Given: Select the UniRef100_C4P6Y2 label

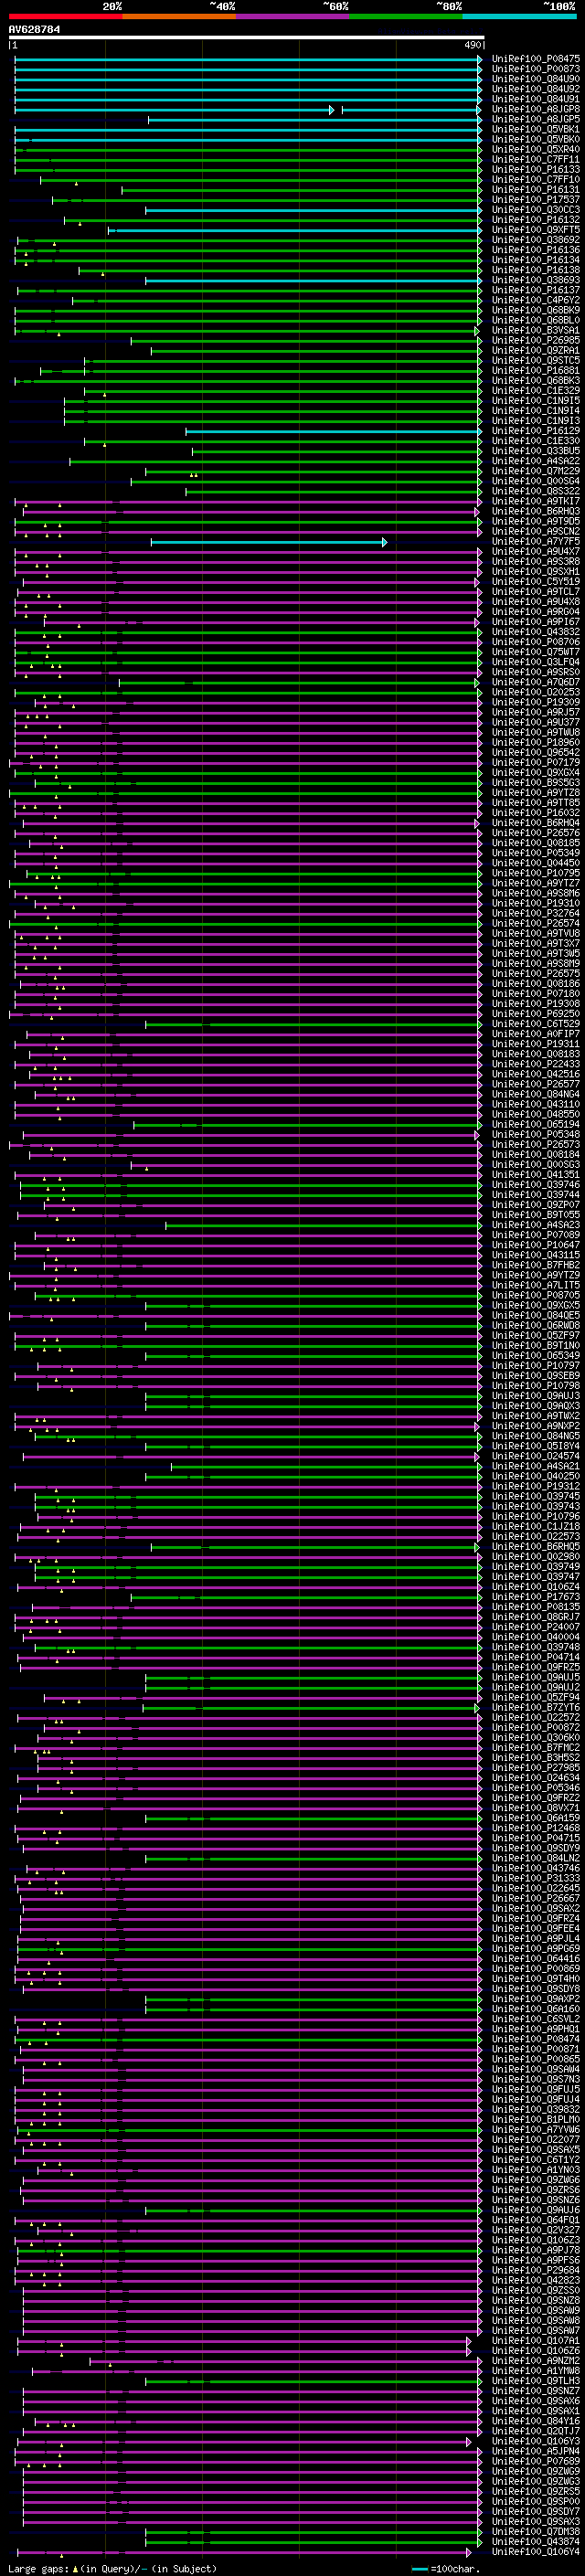Looking at the screenshot, I should coord(536,300).
